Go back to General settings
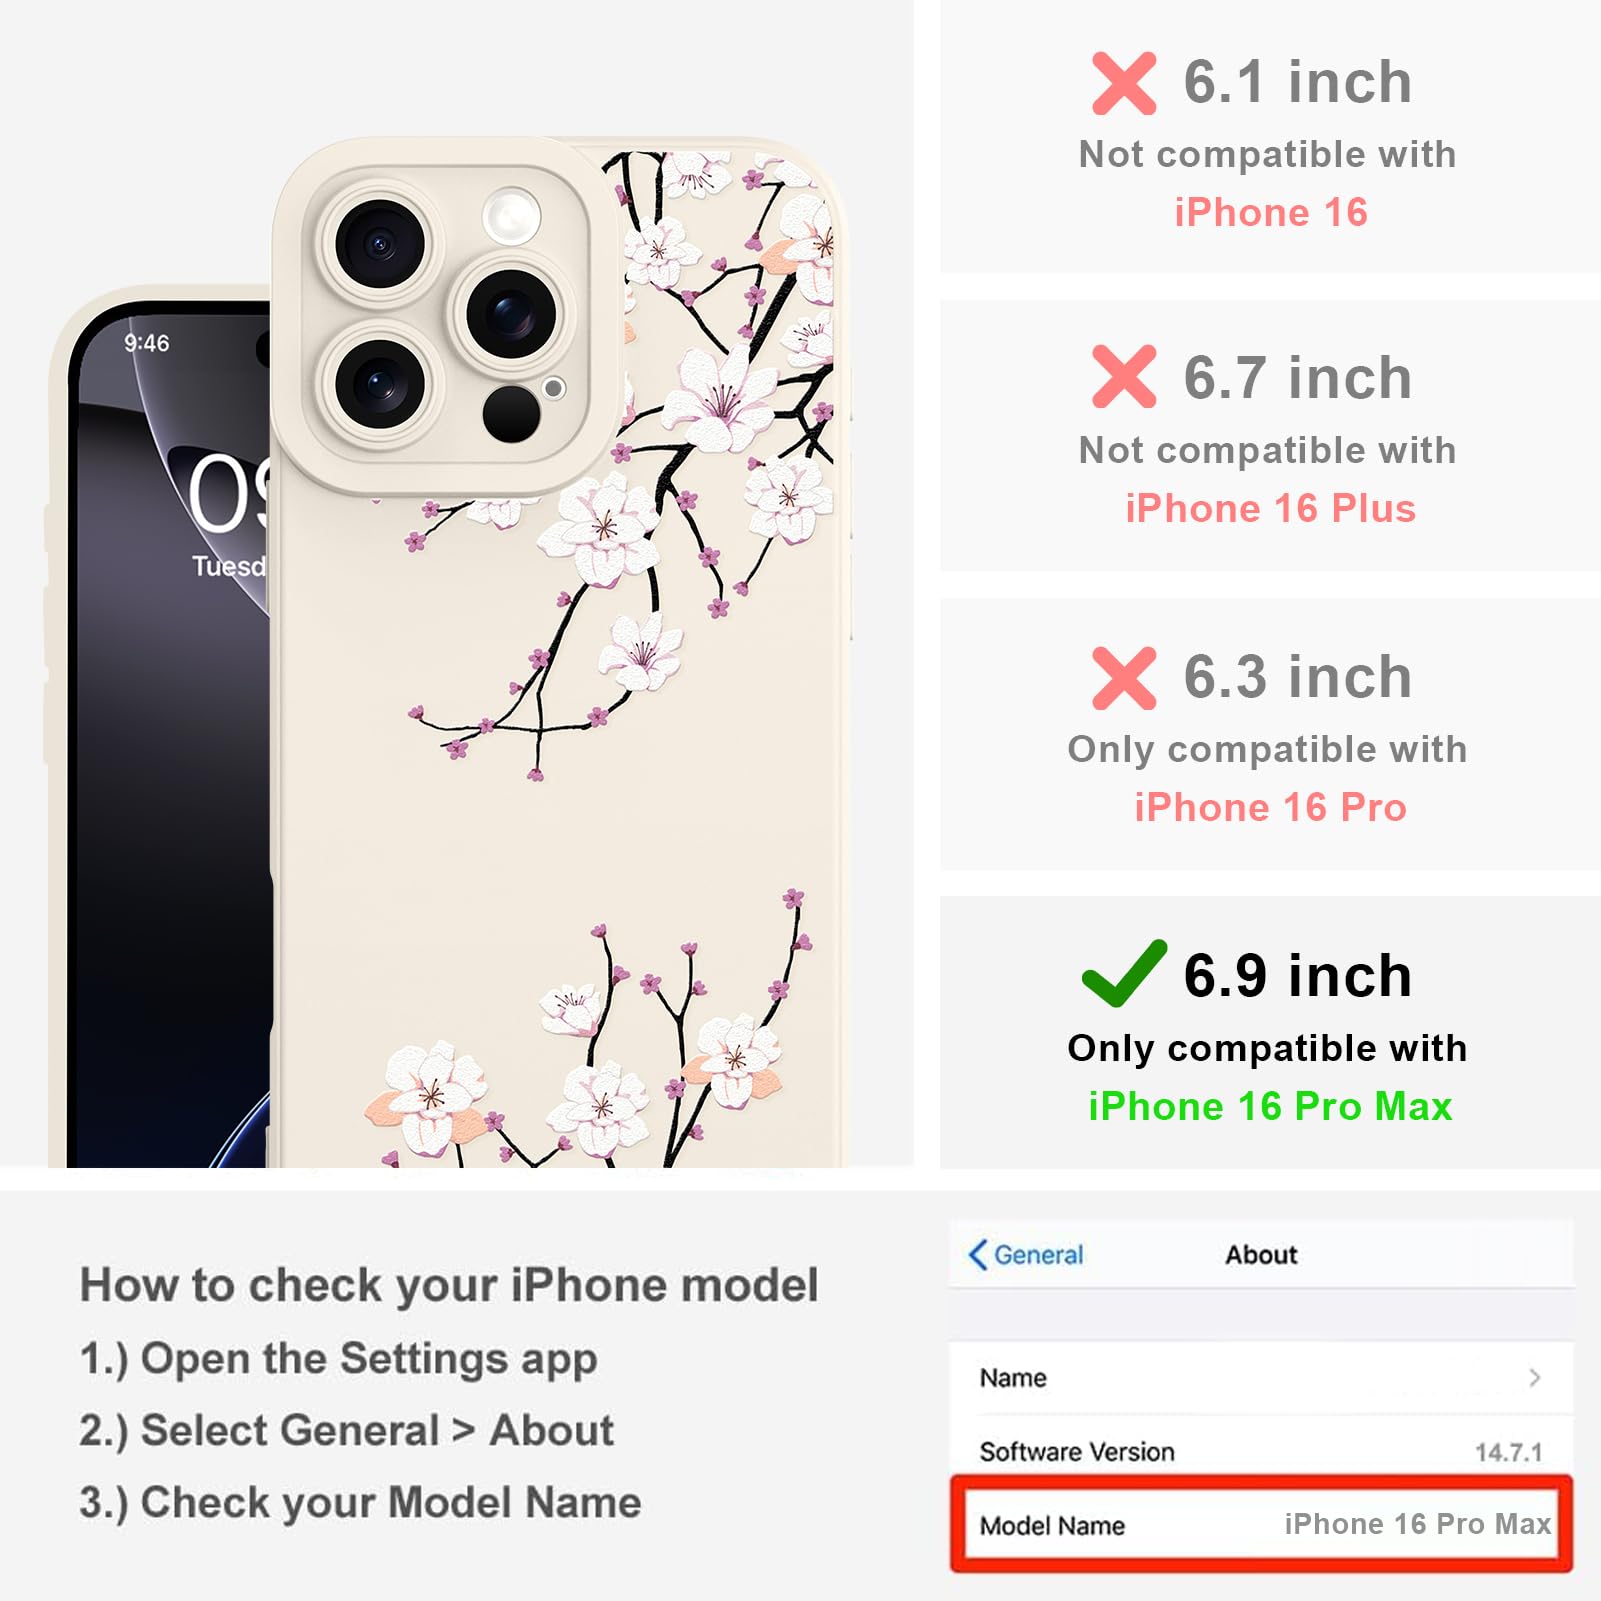Image resolution: width=1601 pixels, height=1601 pixels. tap(1026, 1254)
